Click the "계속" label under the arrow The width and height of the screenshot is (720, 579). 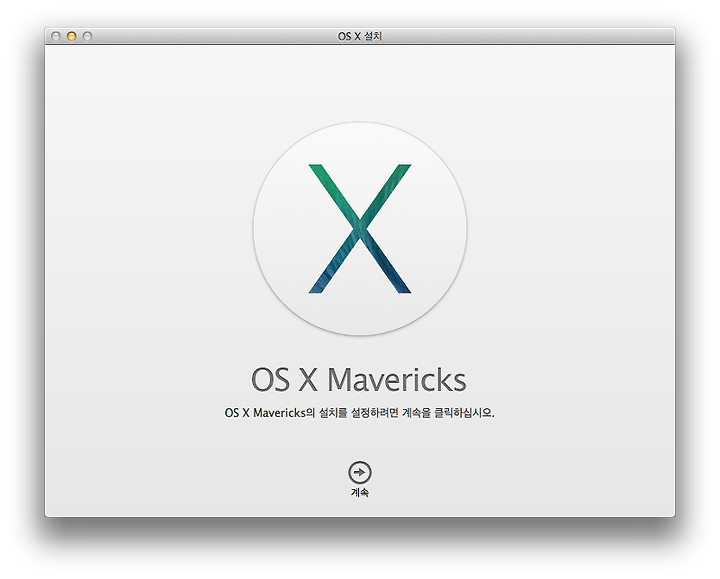coord(360,492)
